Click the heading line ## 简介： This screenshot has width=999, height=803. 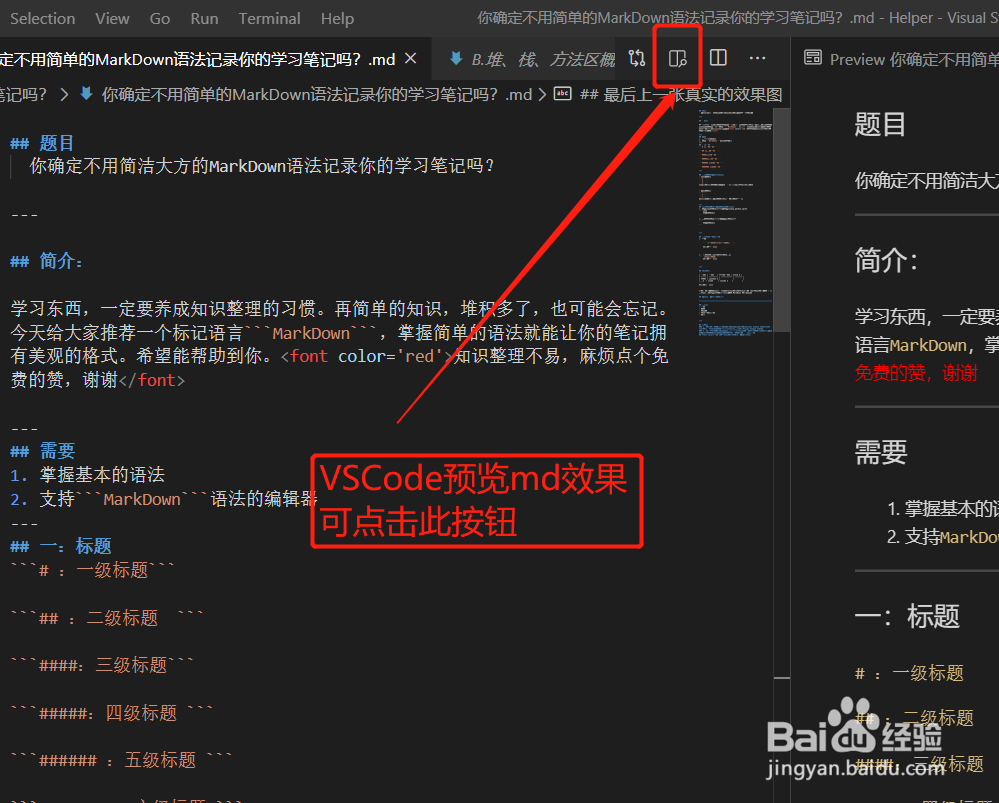click(x=47, y=261)
